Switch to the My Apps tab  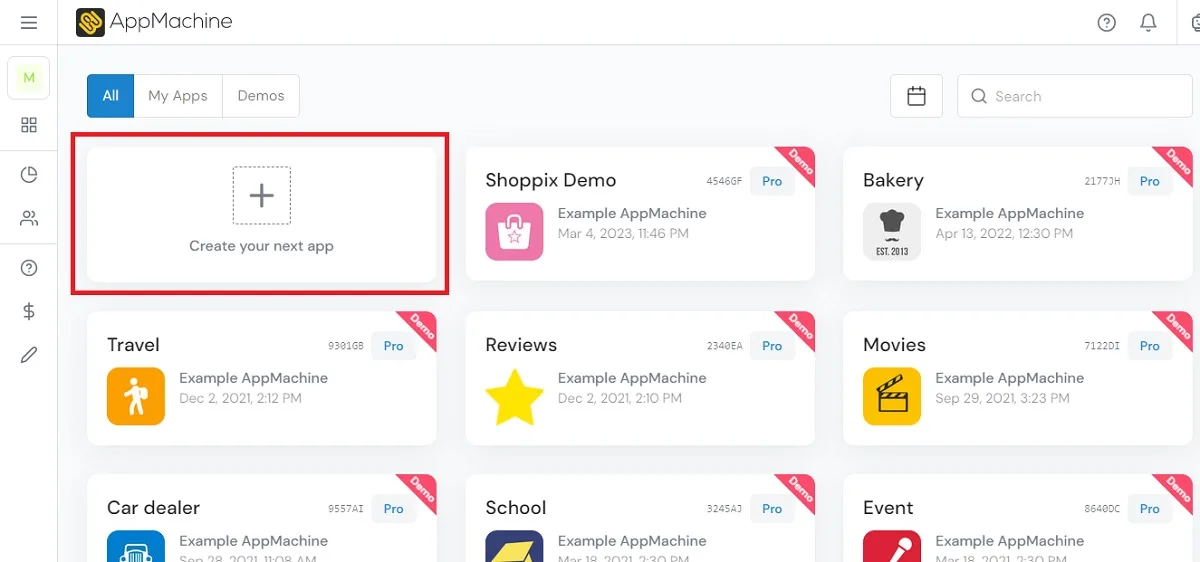[x=178, y=96]
